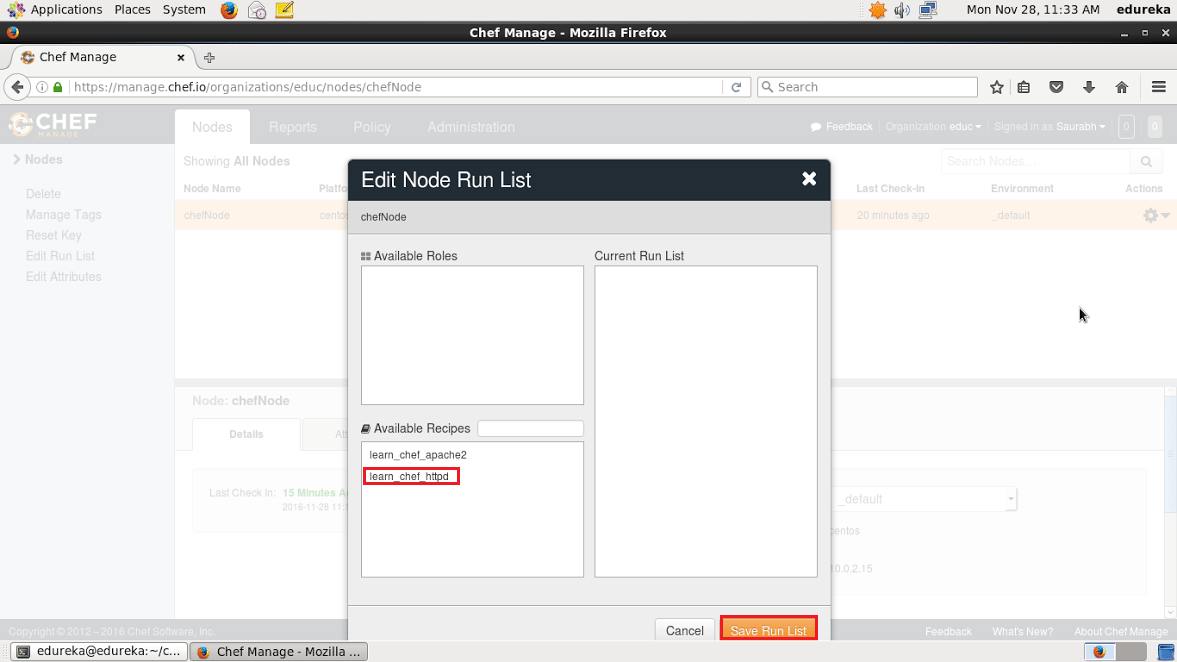Screen dimensions: 1177x662
Task: Click the mail launcher in top panel
Action: coord(257,10)
